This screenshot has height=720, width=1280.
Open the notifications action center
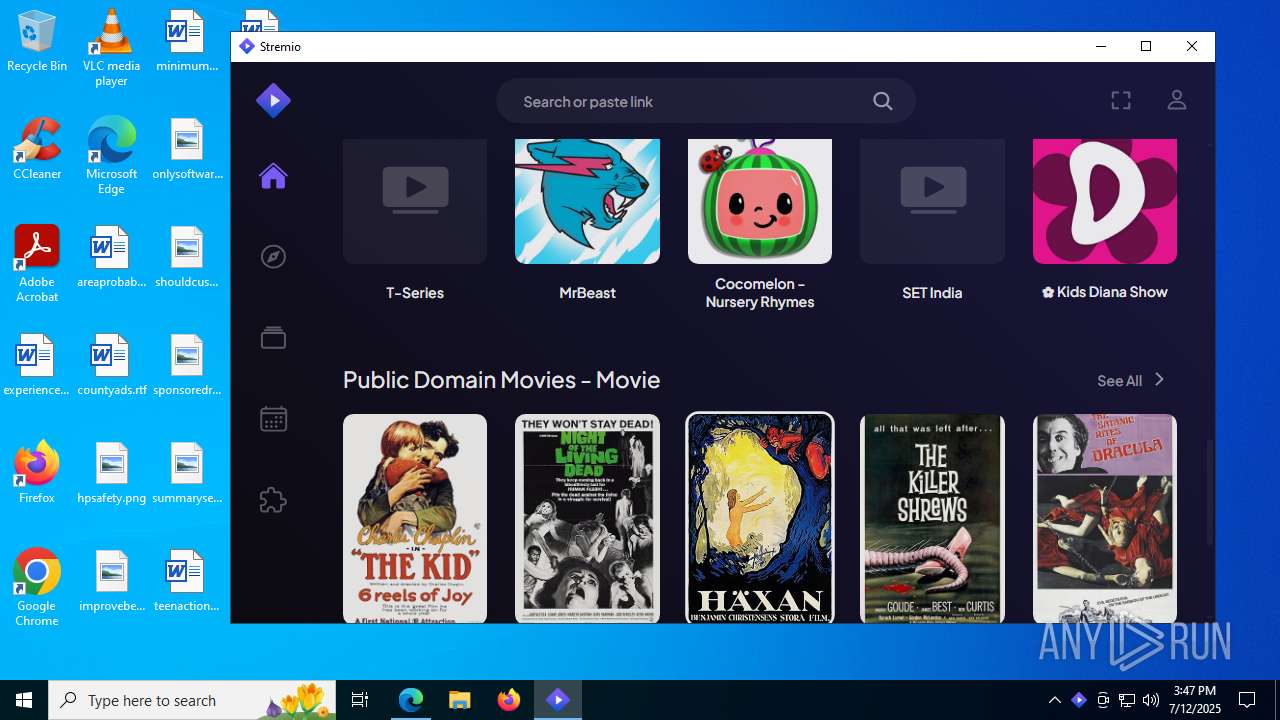pos(1247,700)
